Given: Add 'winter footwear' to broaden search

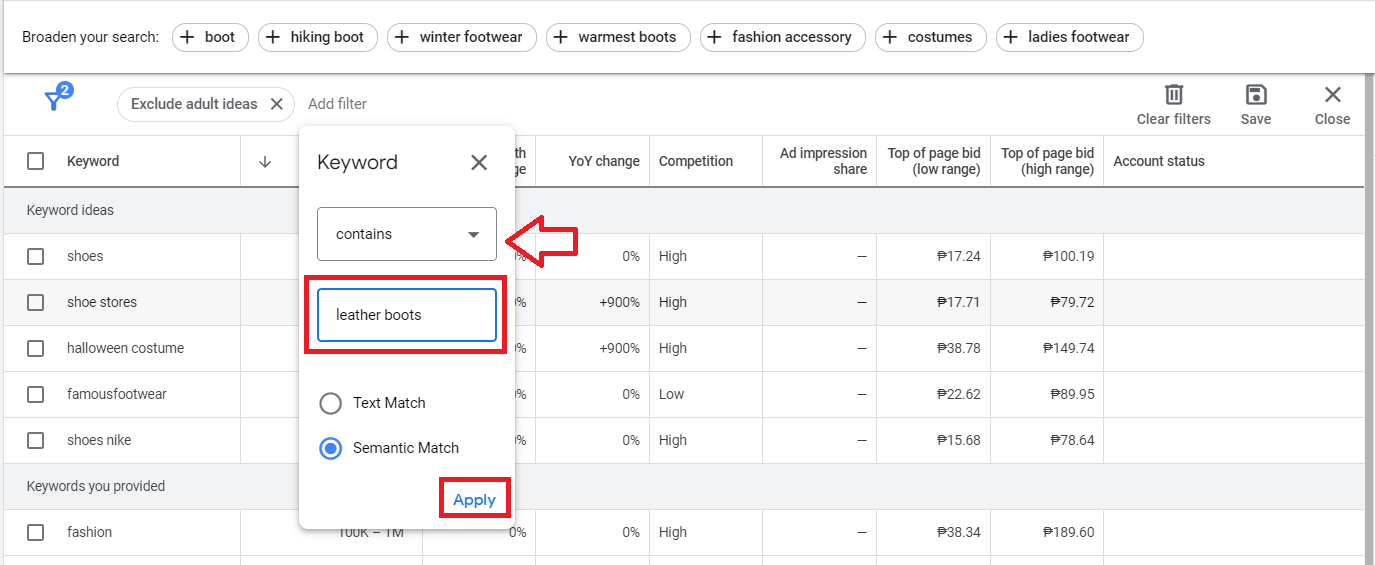Looking at the screenshot, I should [462, 37].
